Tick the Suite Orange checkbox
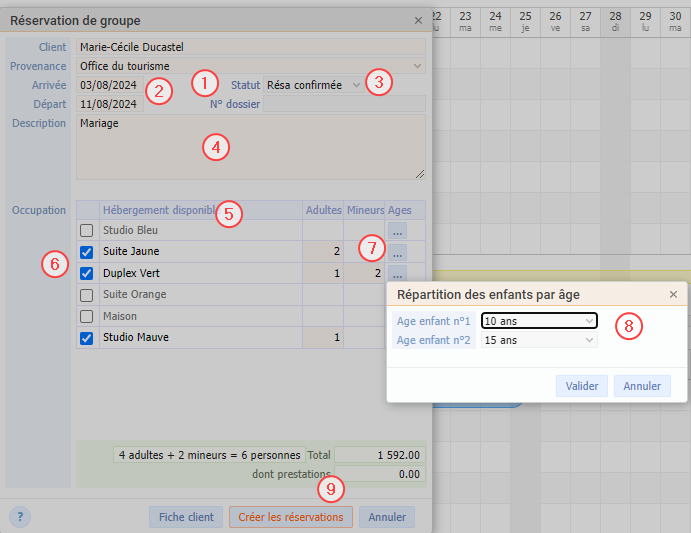691x533 pixels. coord(87,295)
